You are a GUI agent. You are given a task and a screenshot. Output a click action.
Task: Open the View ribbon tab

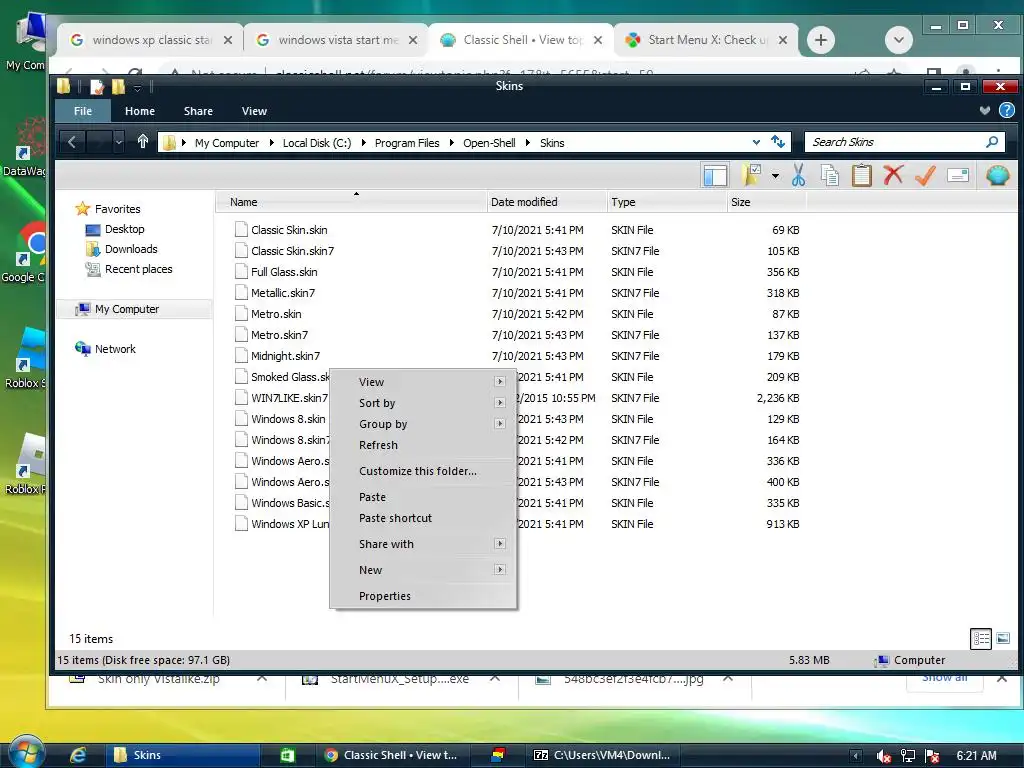click(x=254, y=110)
